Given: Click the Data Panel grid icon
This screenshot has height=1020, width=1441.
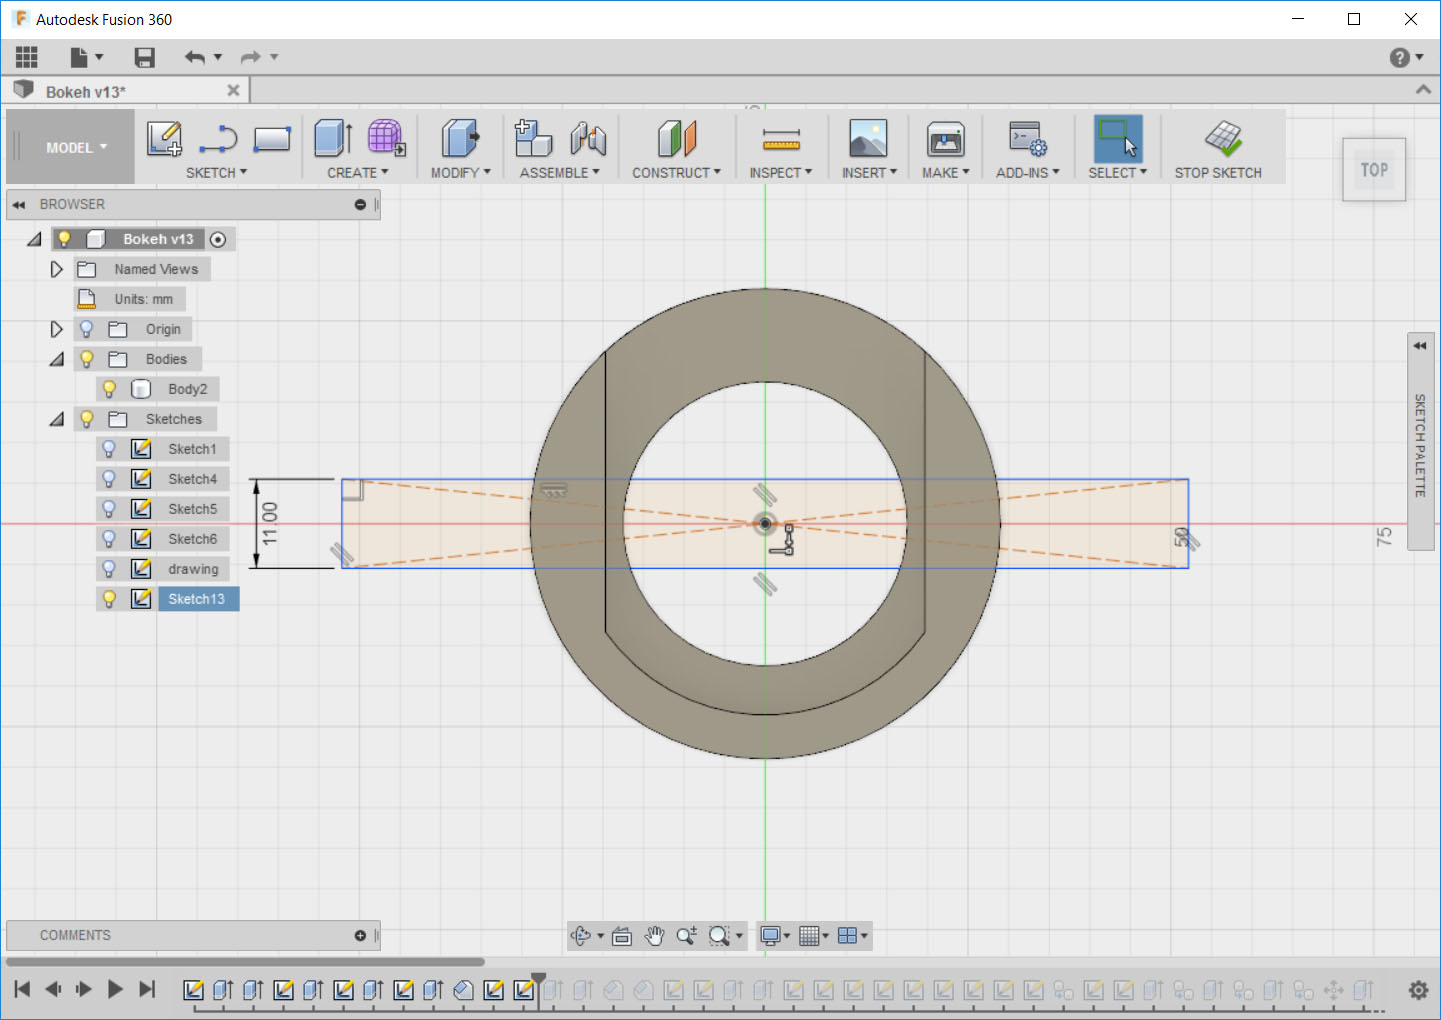Looking at the screenshot, I should pos(27,58).
